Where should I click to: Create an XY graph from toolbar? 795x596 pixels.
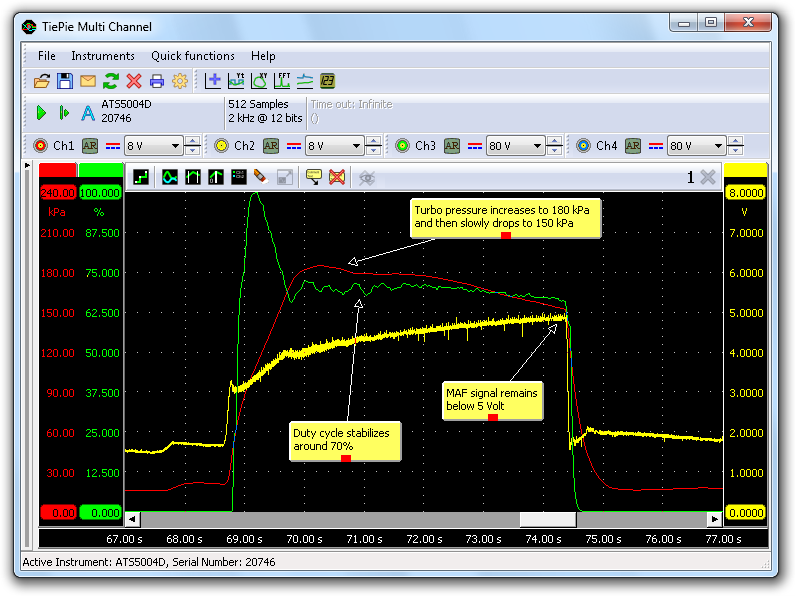click(x=258, y=81)
